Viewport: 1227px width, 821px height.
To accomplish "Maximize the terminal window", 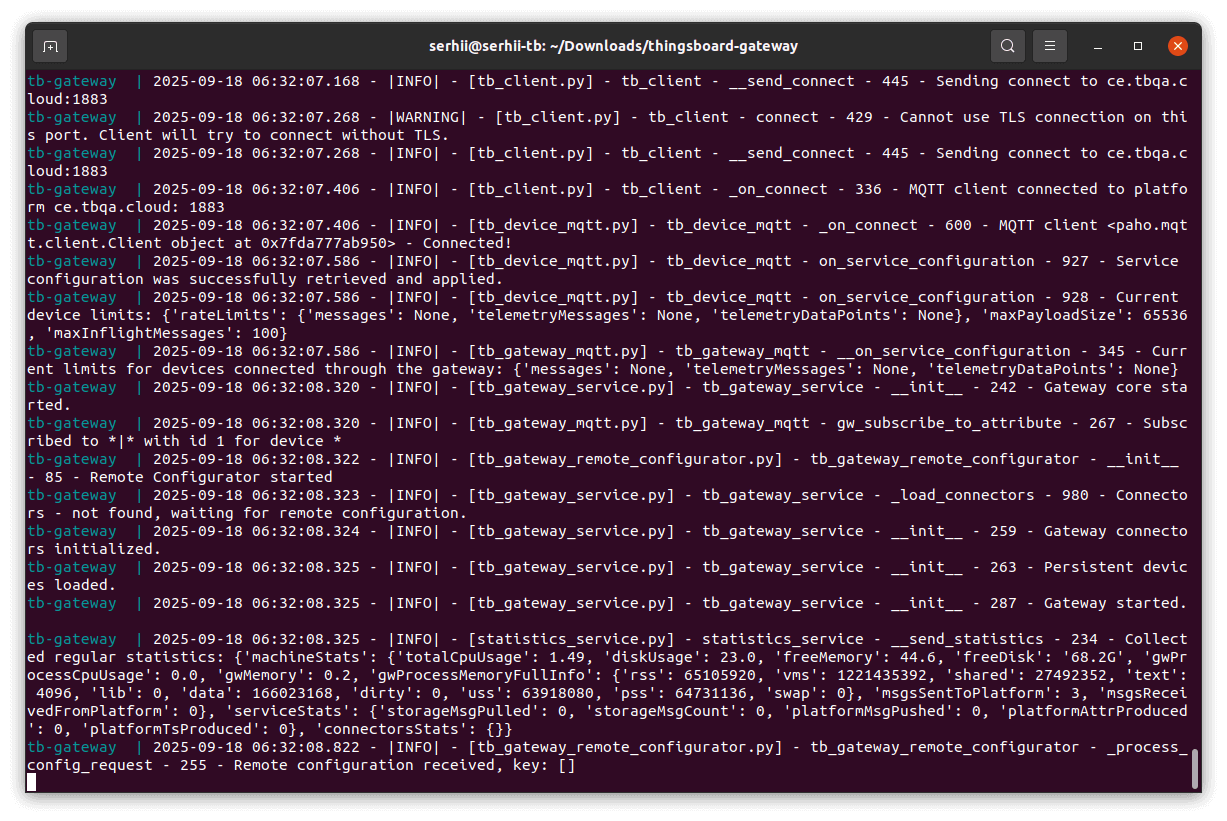I will point(1138,46).
